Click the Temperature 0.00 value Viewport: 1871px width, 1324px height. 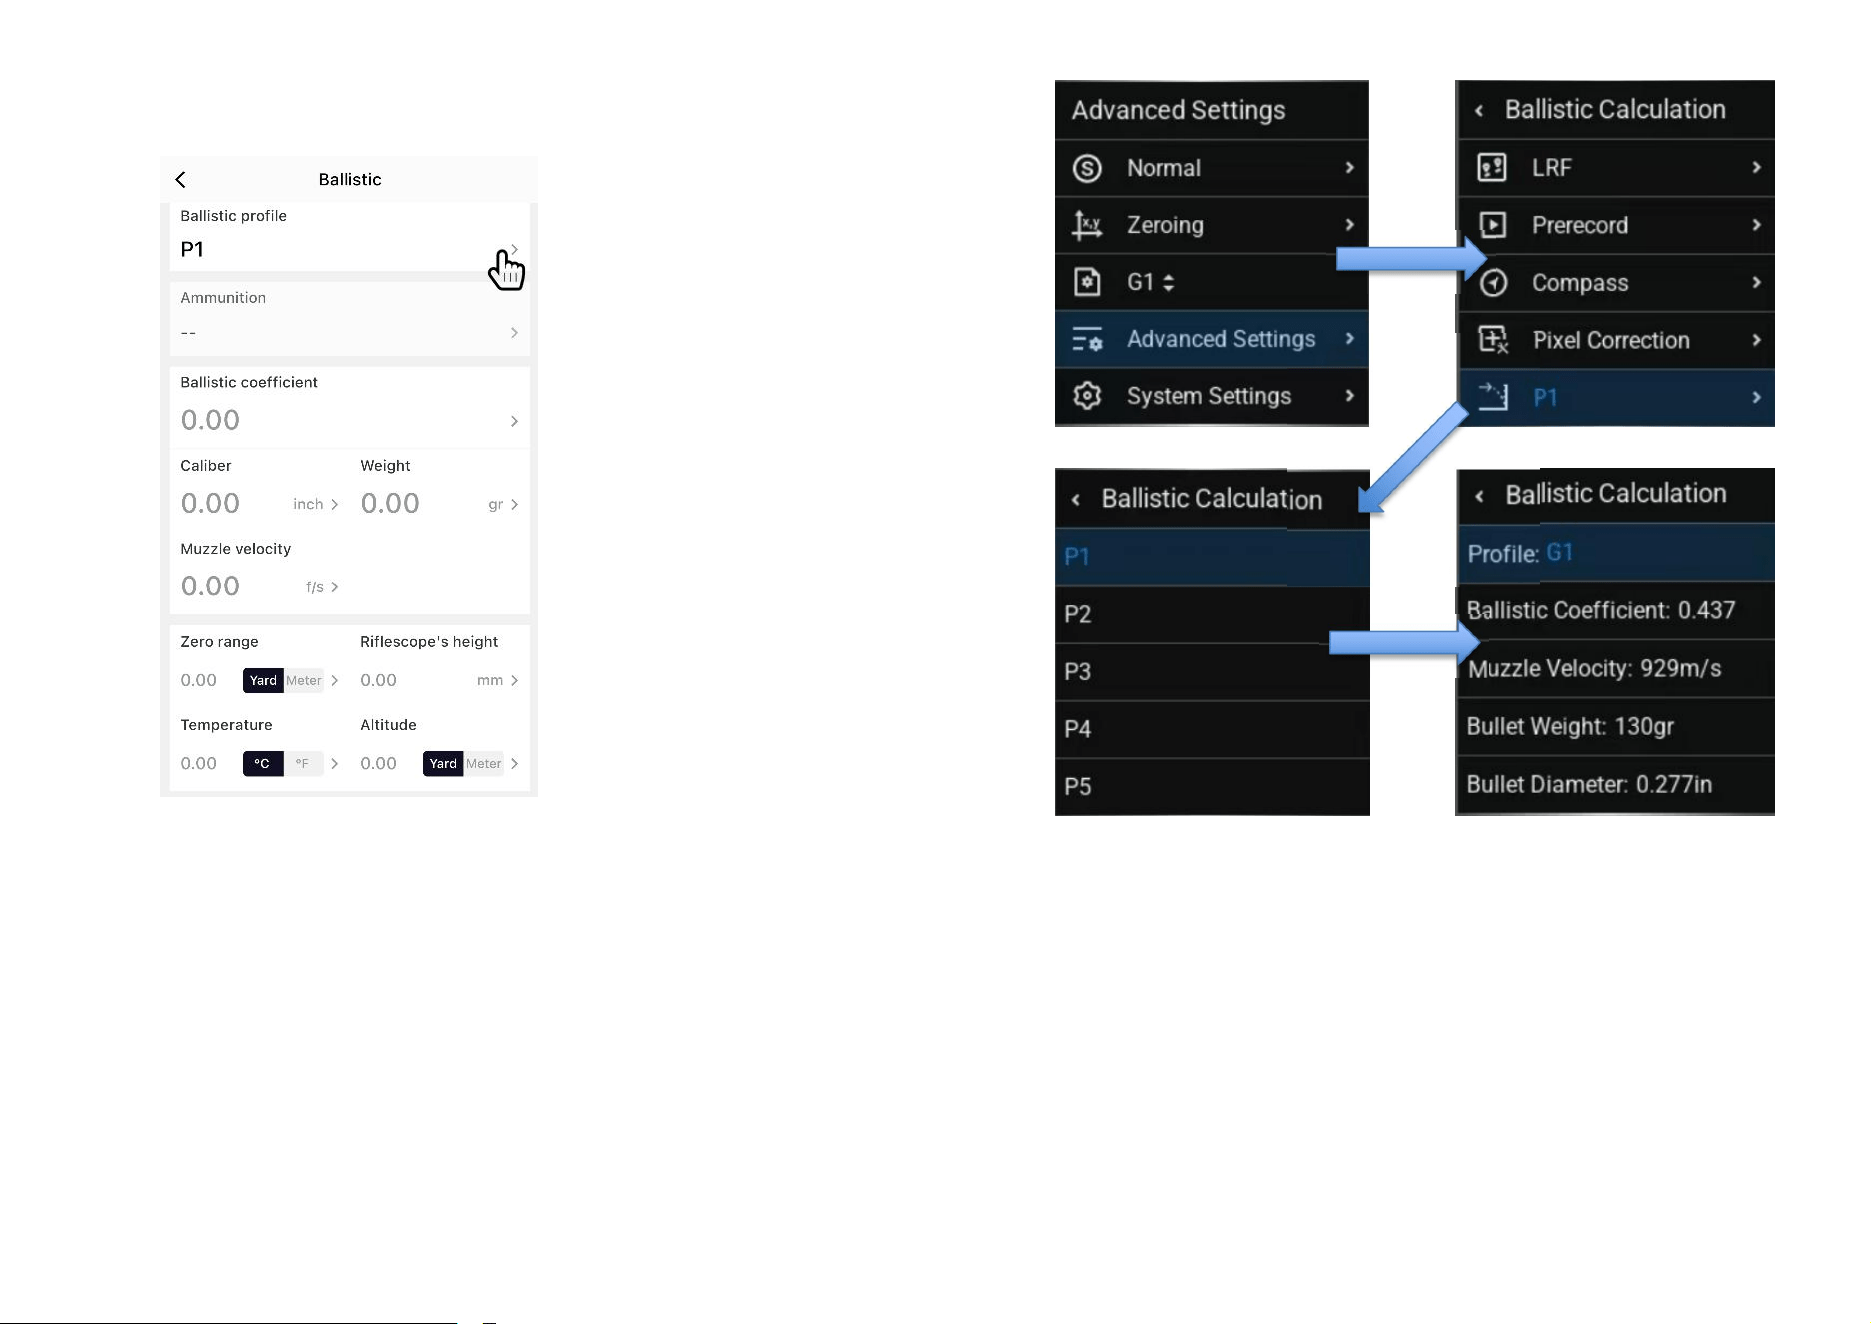click(x=198, y=763)
